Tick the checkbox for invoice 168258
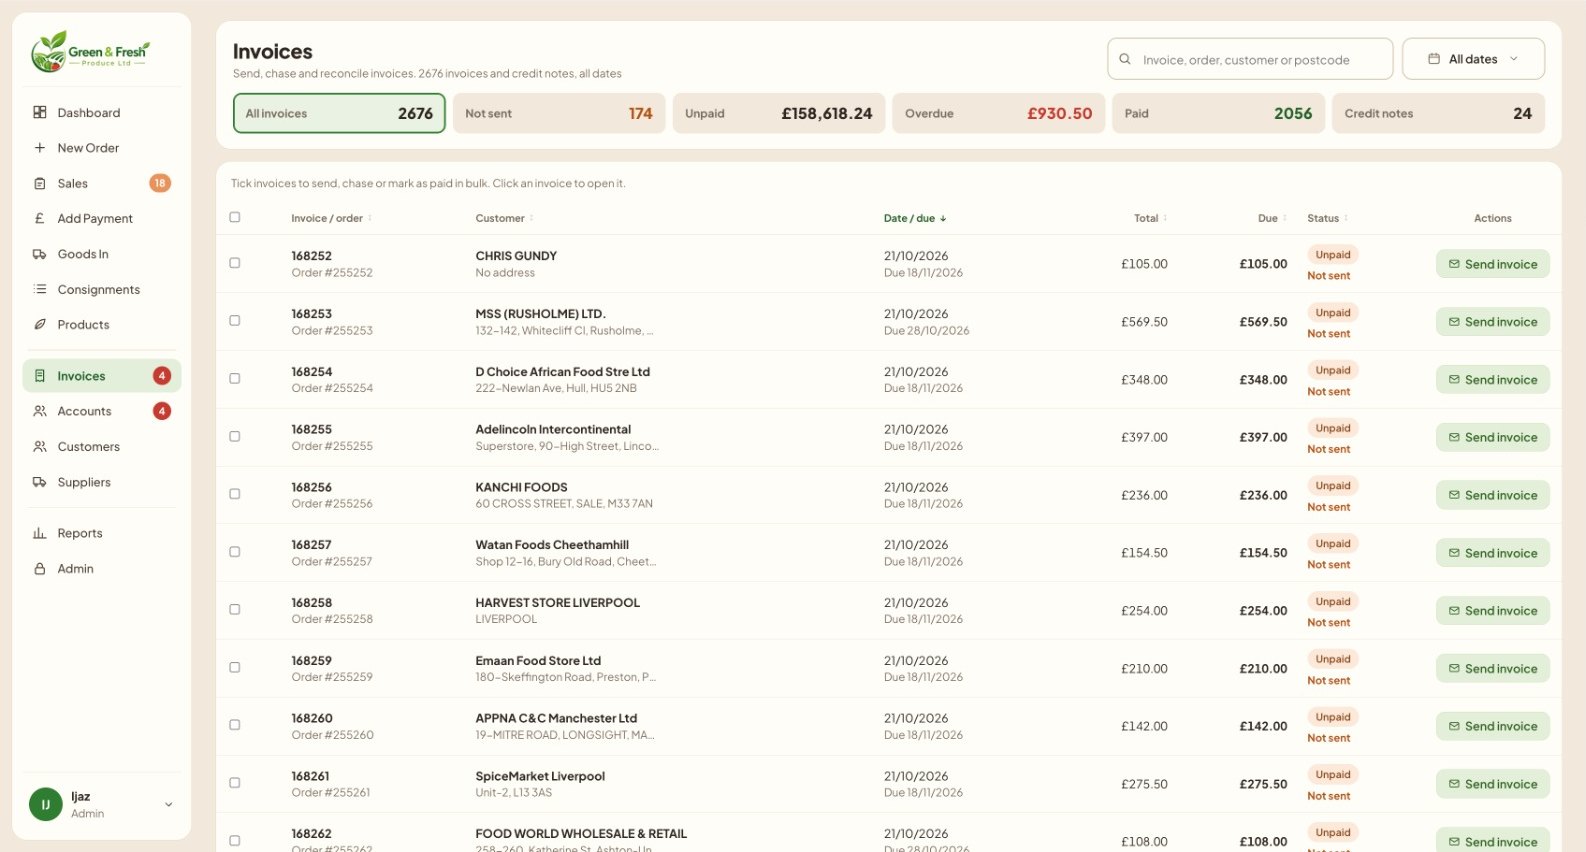This screenshot has height=852, width=1586. click(x=235, y=610)
